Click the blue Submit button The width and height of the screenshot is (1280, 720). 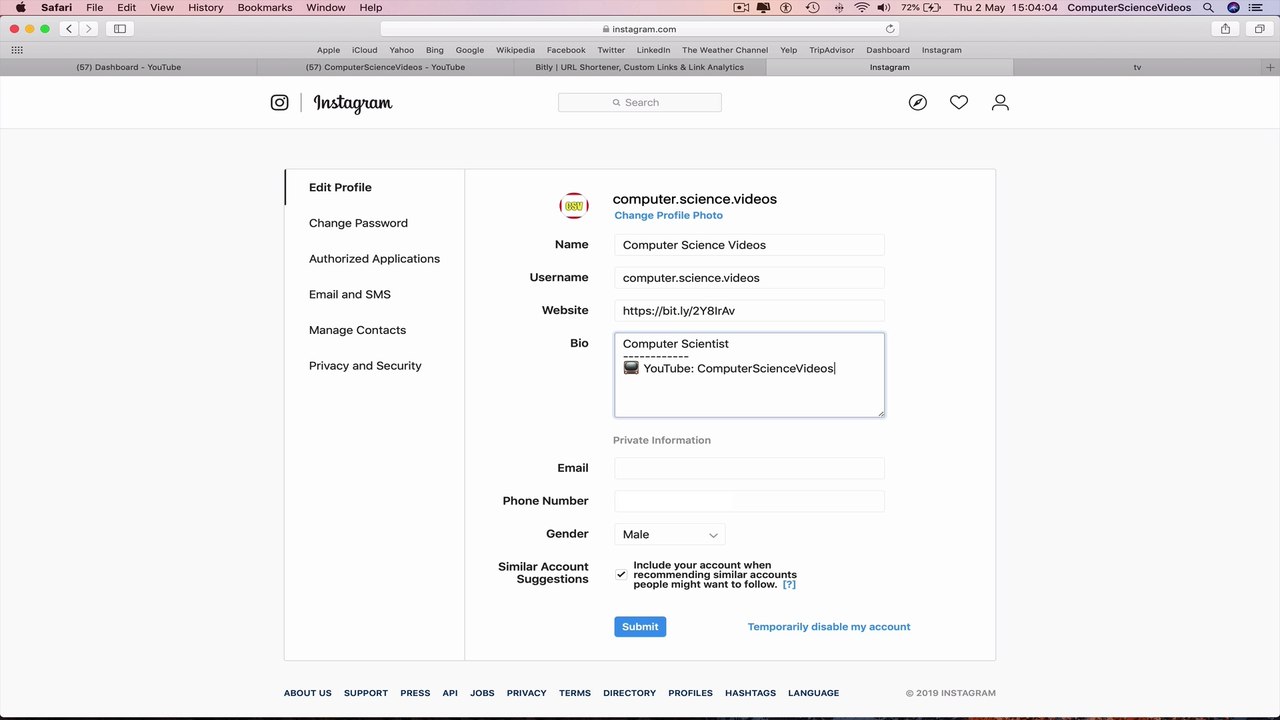pos(640,627)
